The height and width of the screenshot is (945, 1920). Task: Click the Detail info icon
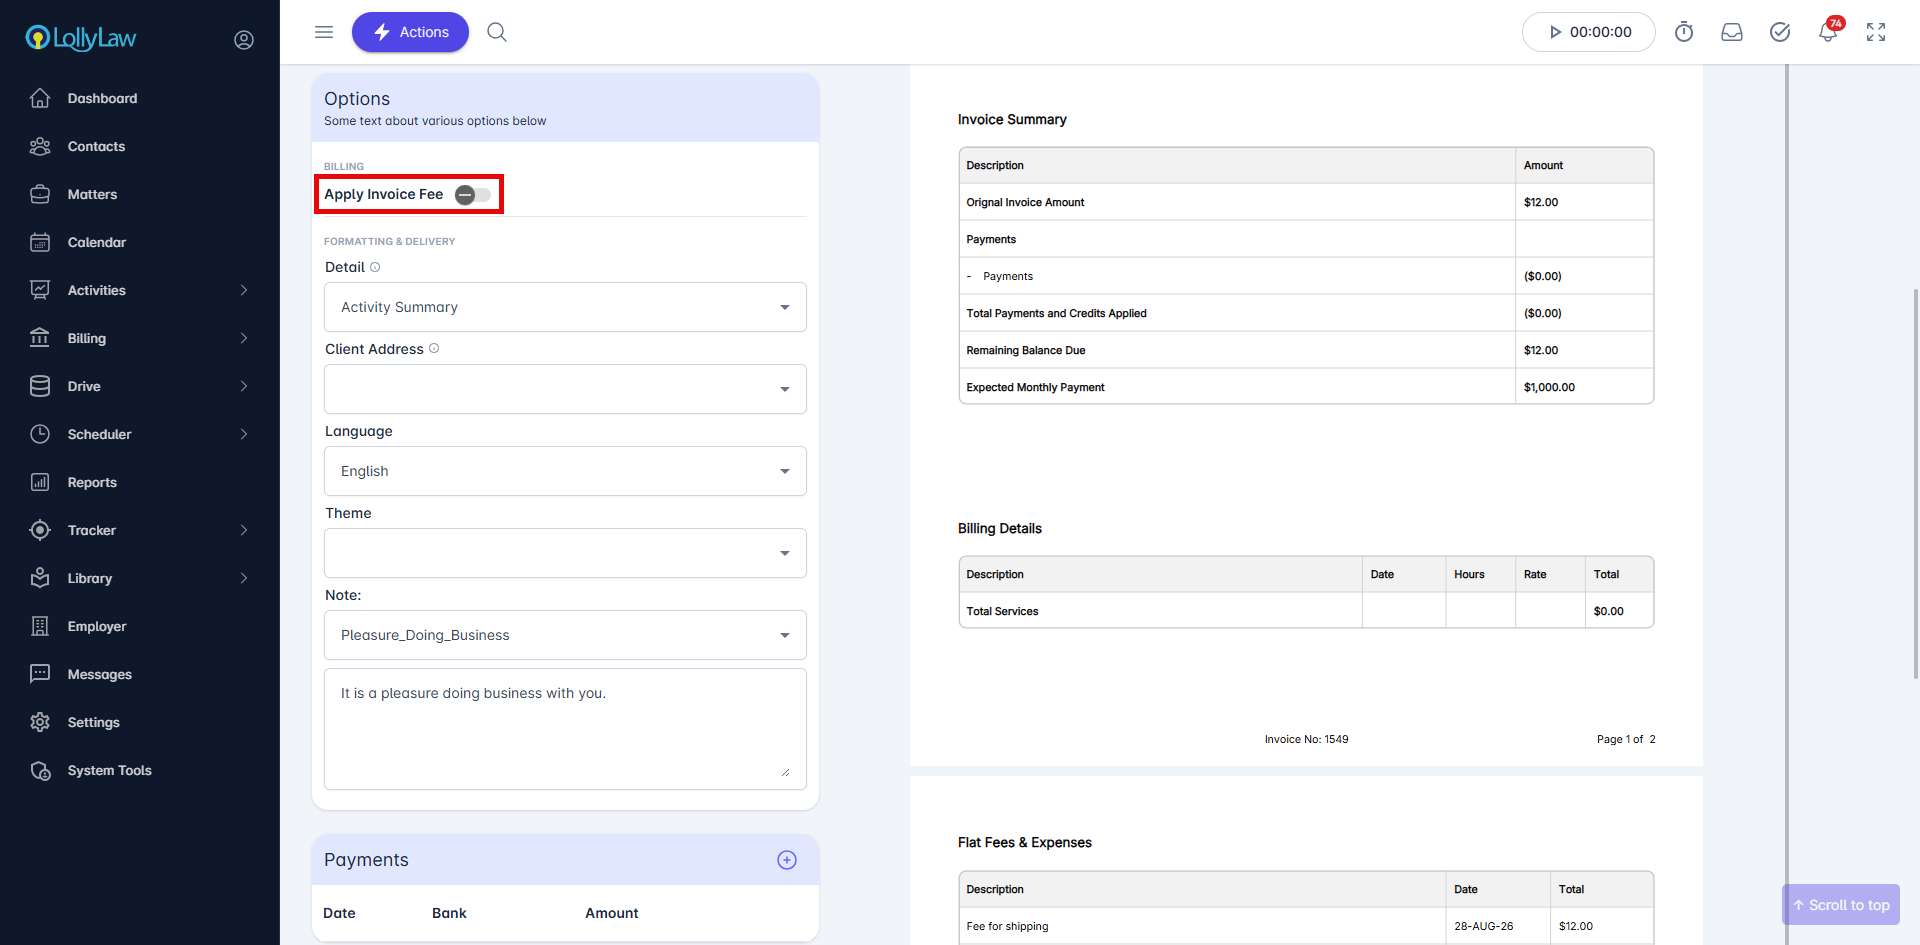coord(375,267)
